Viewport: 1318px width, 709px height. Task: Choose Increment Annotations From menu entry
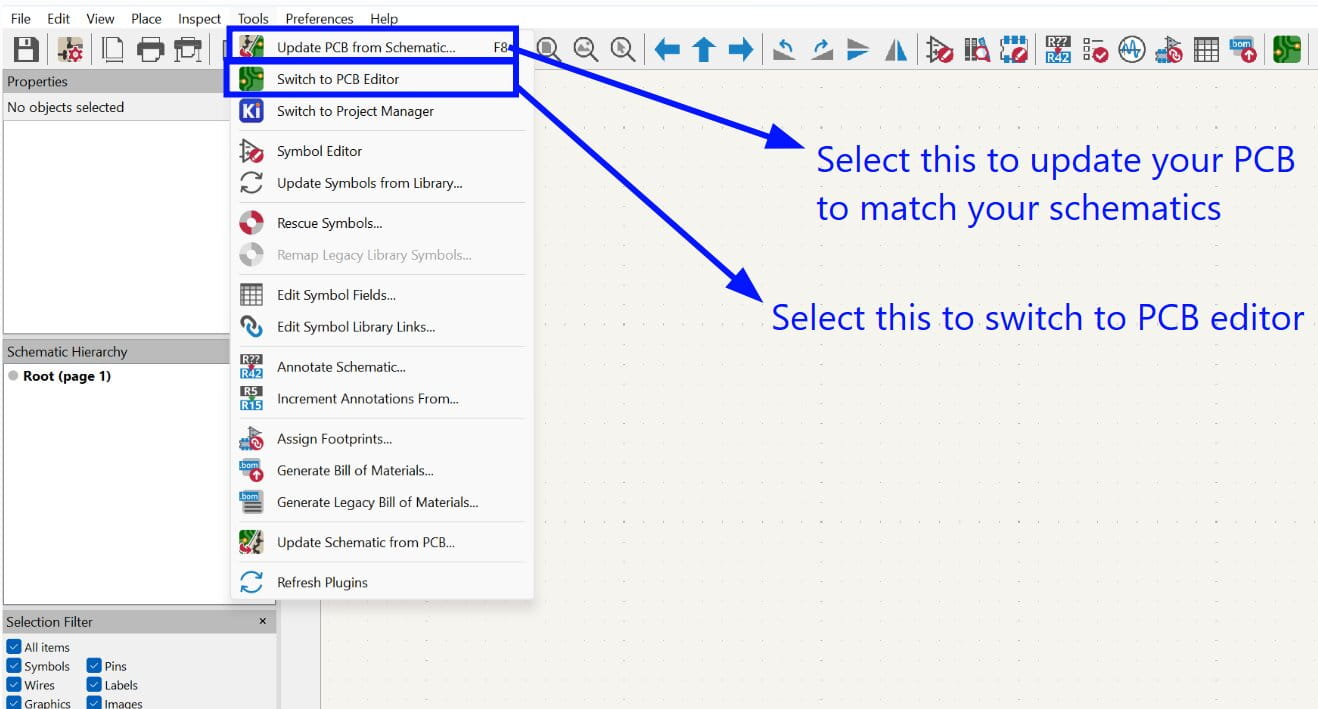(x=382, y=398)
